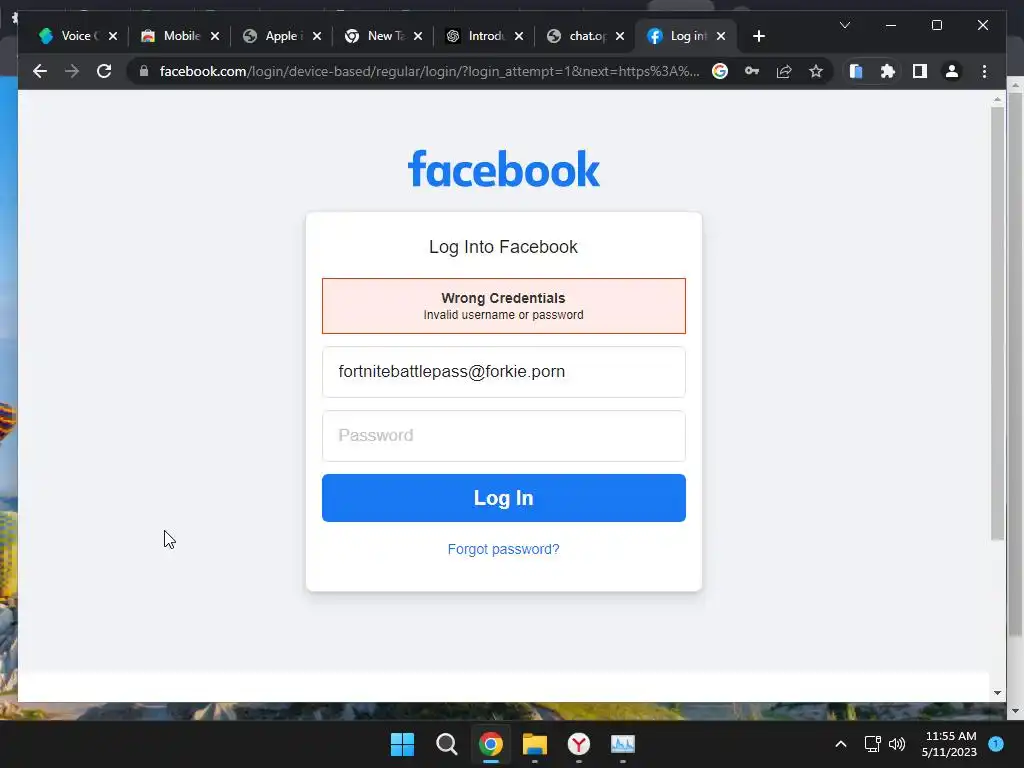Bookmark this page with the star icon
This screenshot has width=1024, height=768.
click(816, 71)
